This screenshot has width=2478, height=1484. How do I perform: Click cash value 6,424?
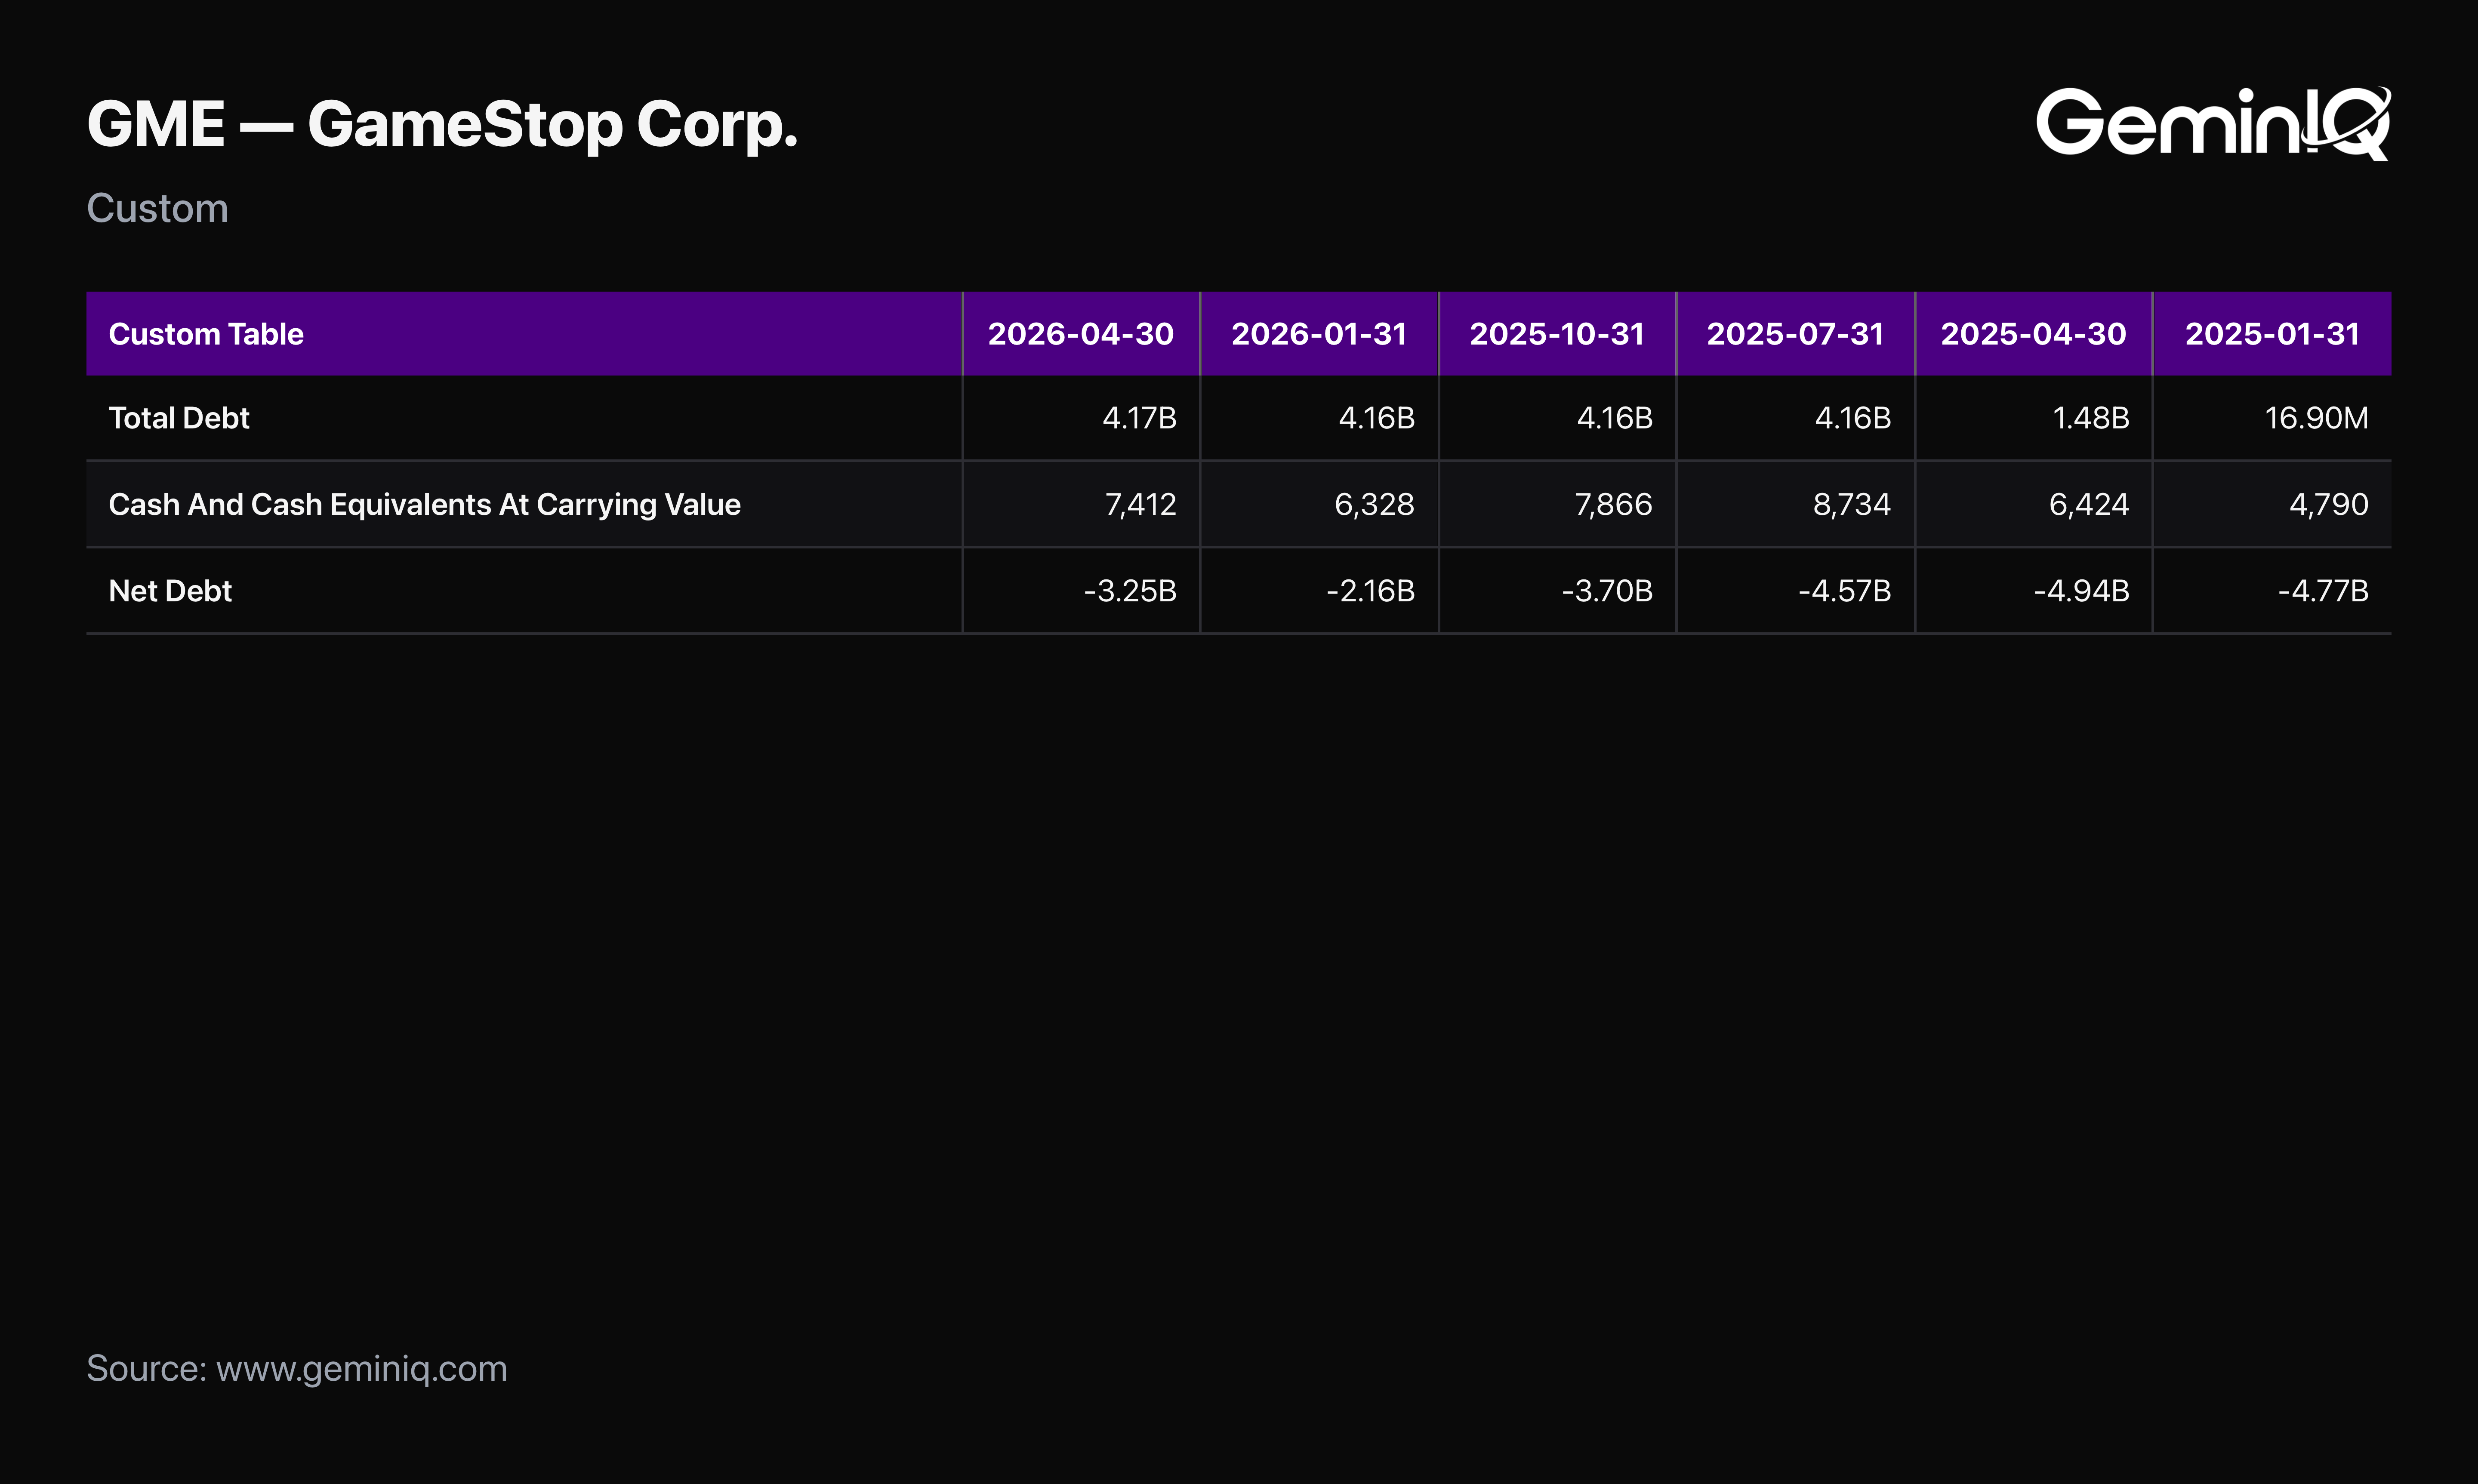(x=2089, y=504)
